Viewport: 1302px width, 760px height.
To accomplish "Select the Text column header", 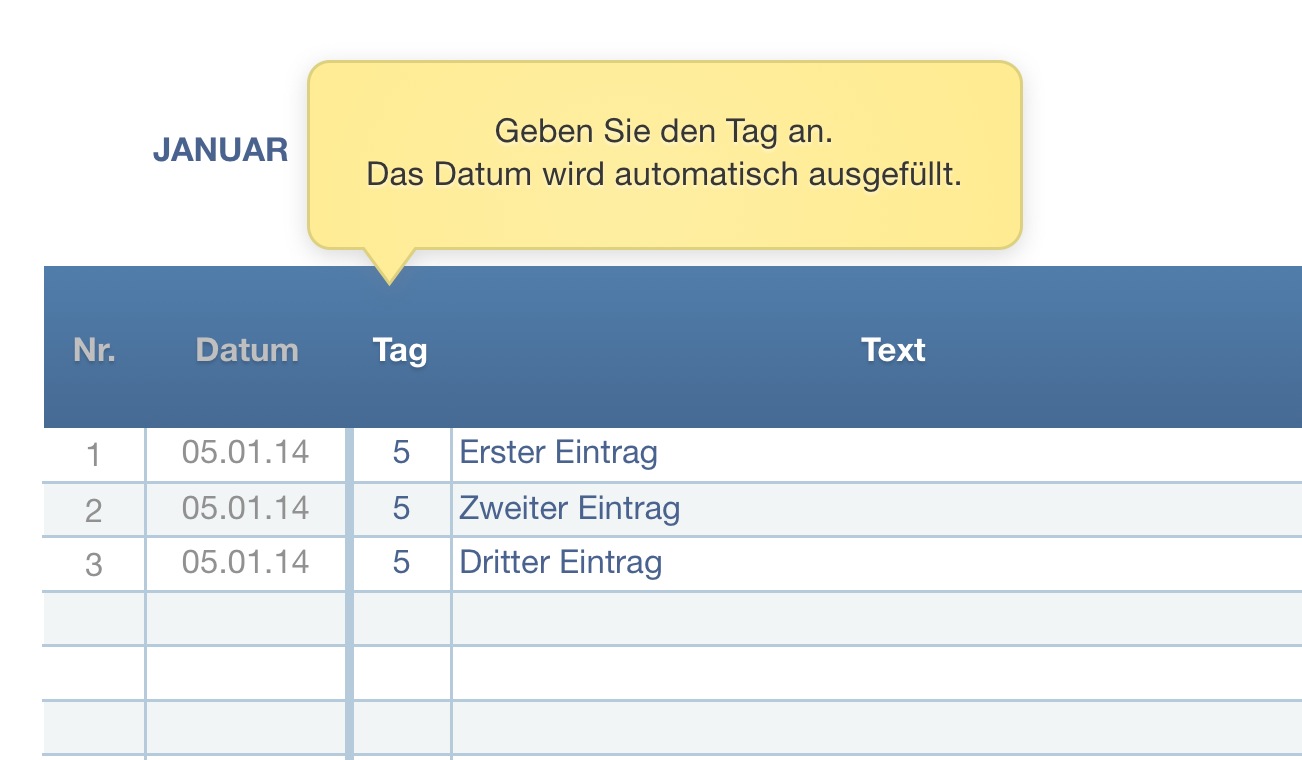I will pos(893,350).
